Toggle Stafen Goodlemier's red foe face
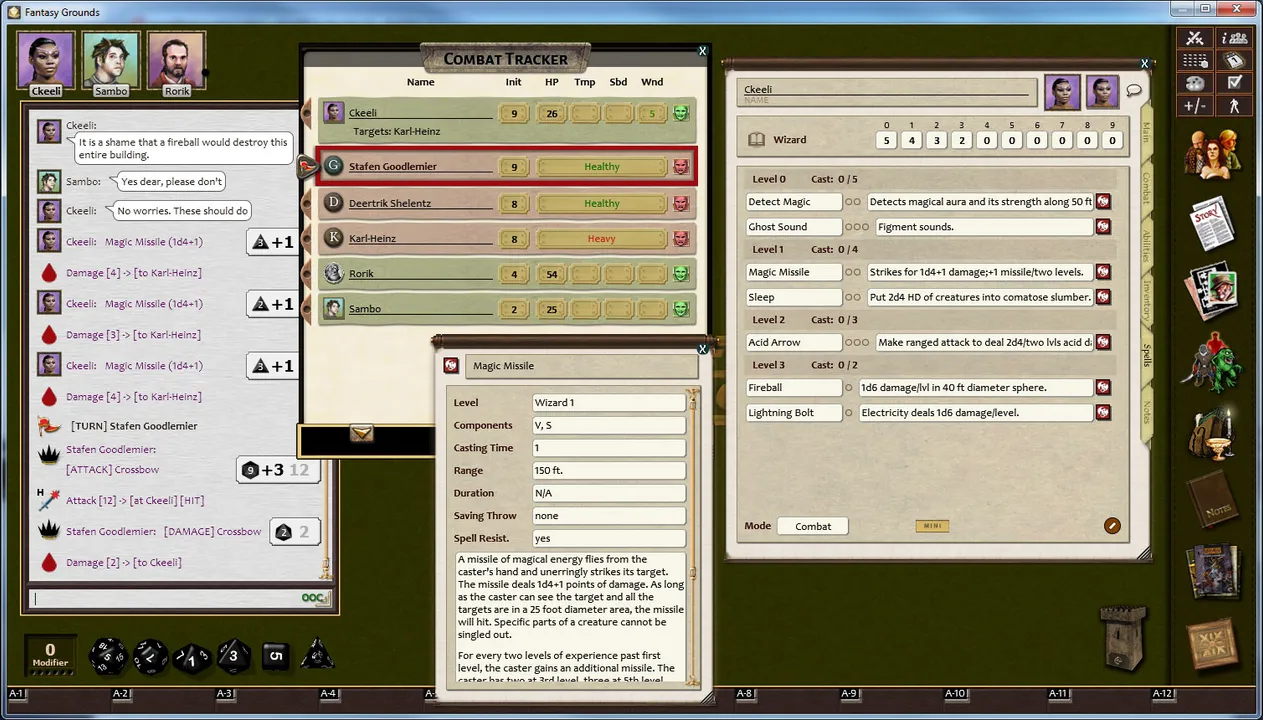1263x720 pixels. [x=681, y=167]
